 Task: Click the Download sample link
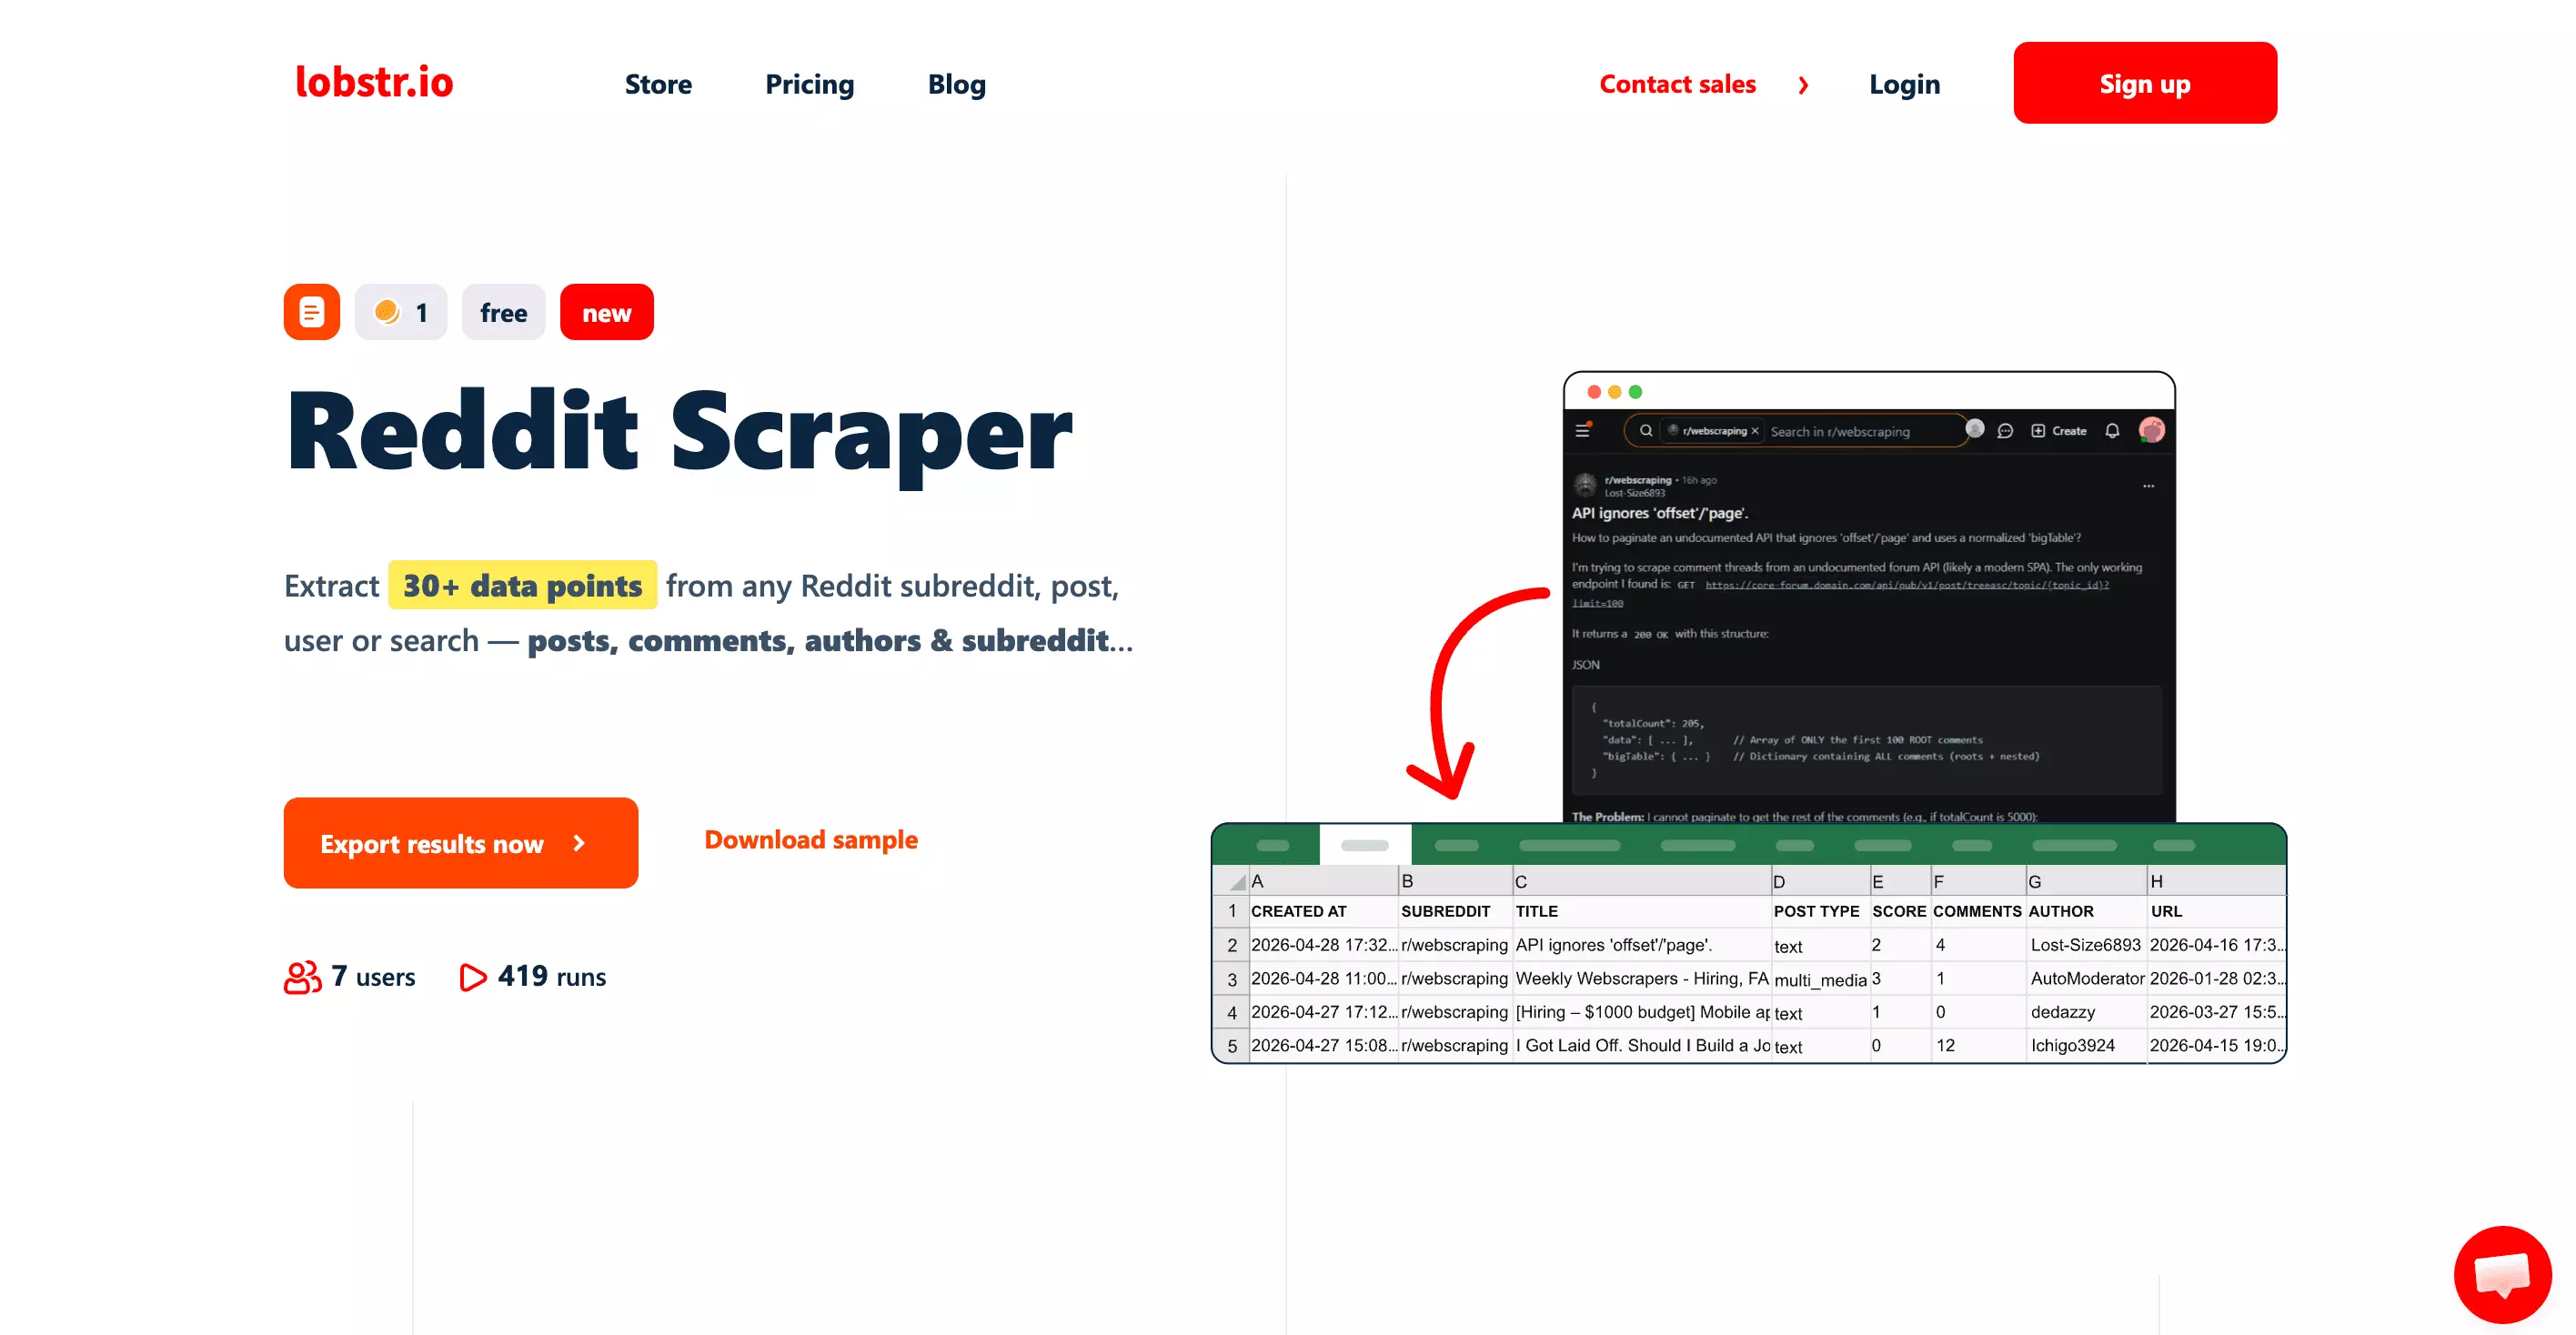[810, 840]
